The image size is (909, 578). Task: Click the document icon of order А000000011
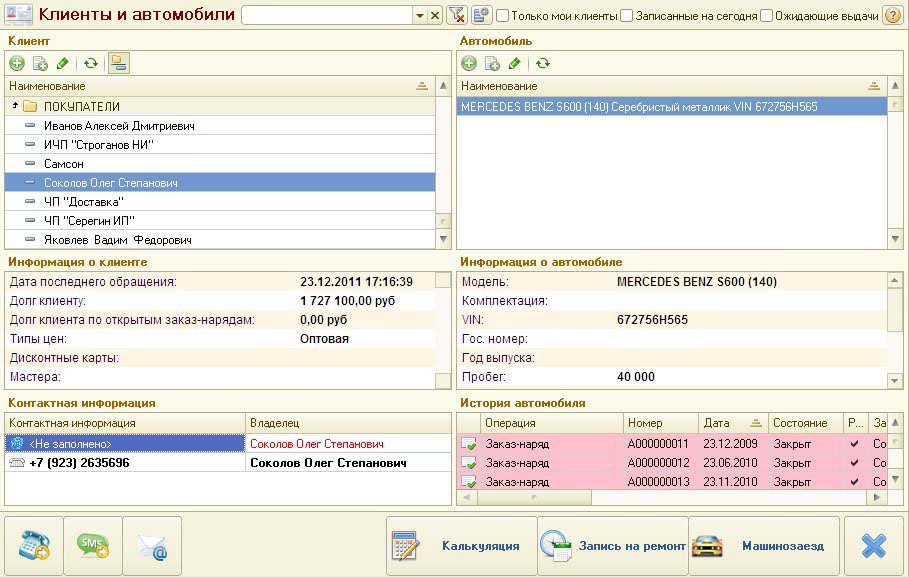click(468, 444)
